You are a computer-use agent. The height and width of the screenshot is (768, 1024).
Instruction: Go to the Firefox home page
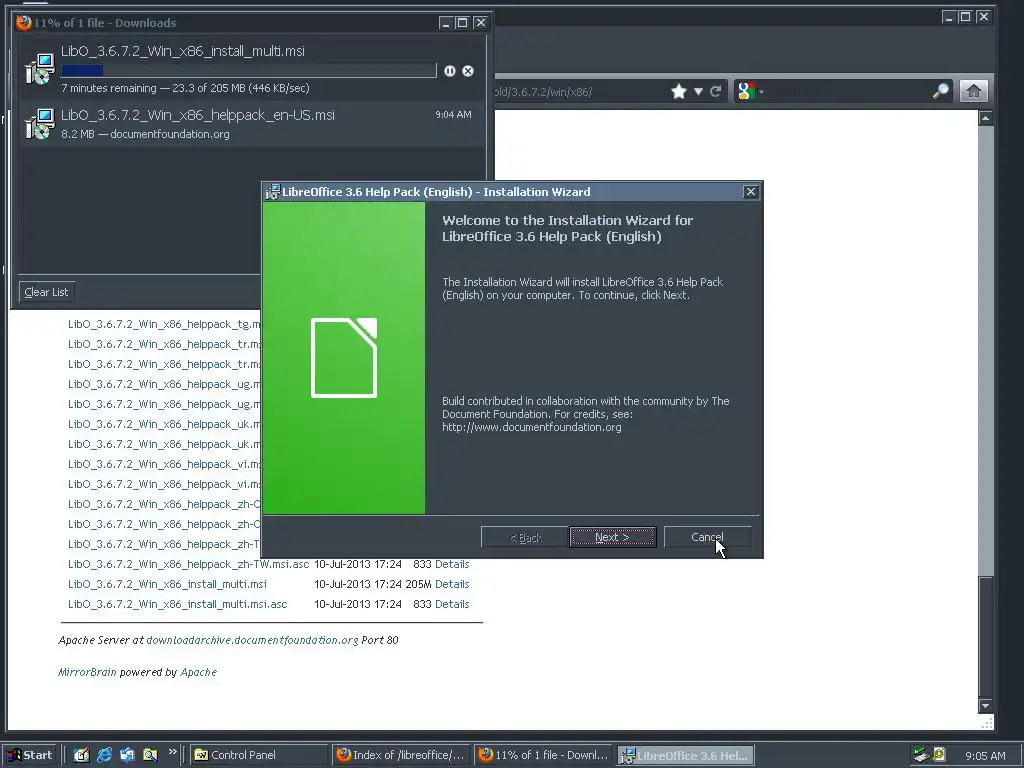(973, 91)
